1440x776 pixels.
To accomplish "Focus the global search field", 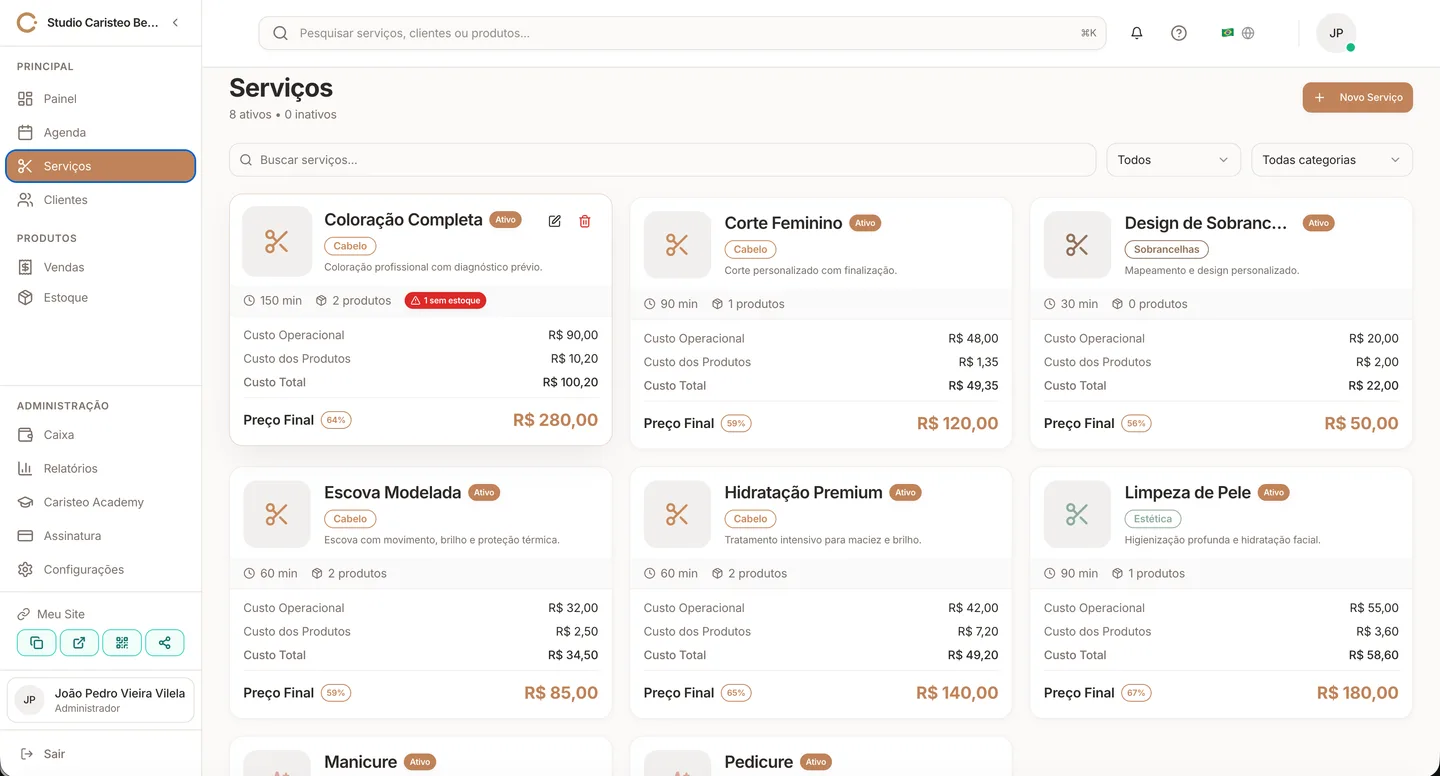I will click(682, 33).
